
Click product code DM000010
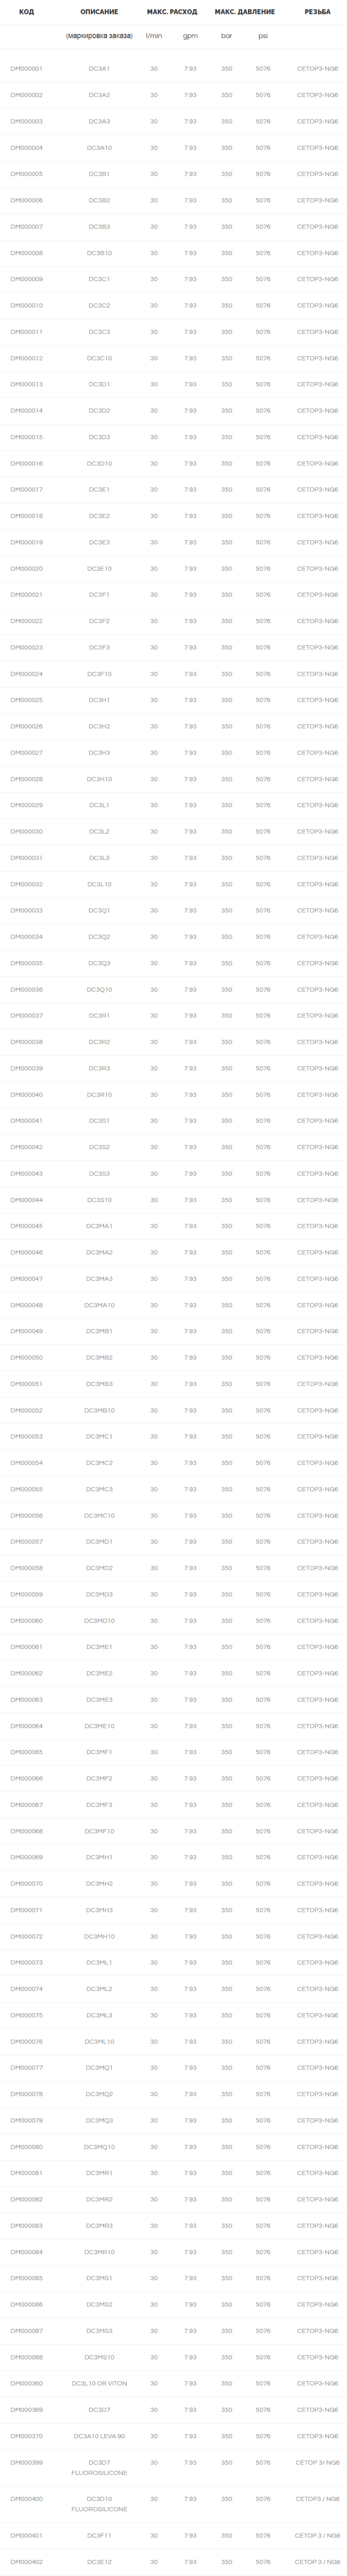coord(26,306)
